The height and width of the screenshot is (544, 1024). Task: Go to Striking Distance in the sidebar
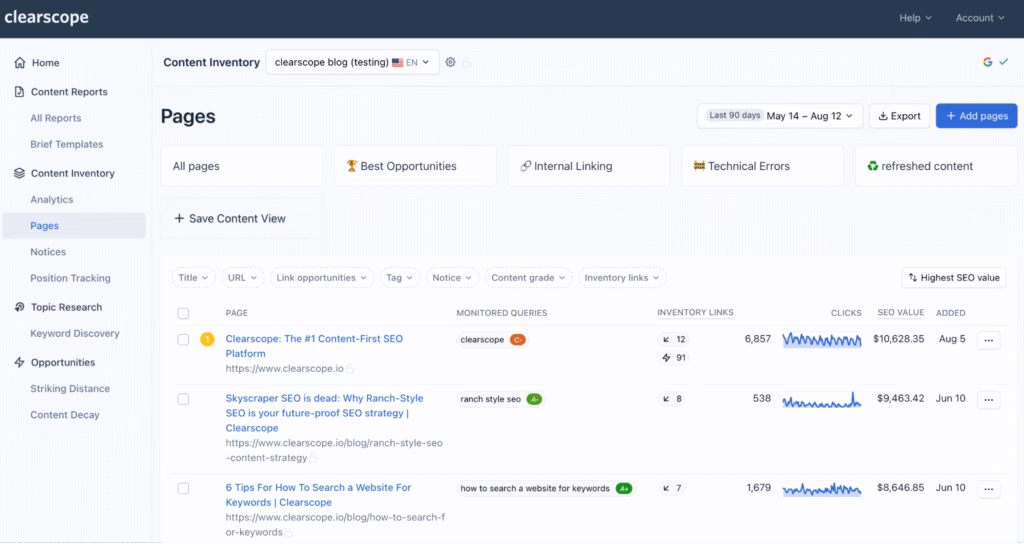click(x=70, y=389)
